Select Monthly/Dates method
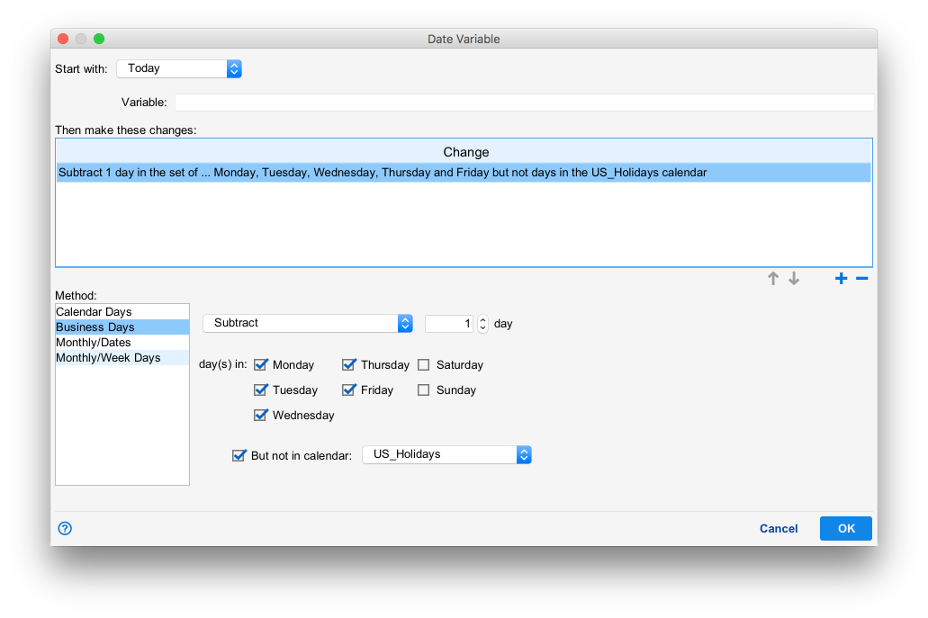The height and width of the screenshot is (618, 928). [x=93, y=342]
